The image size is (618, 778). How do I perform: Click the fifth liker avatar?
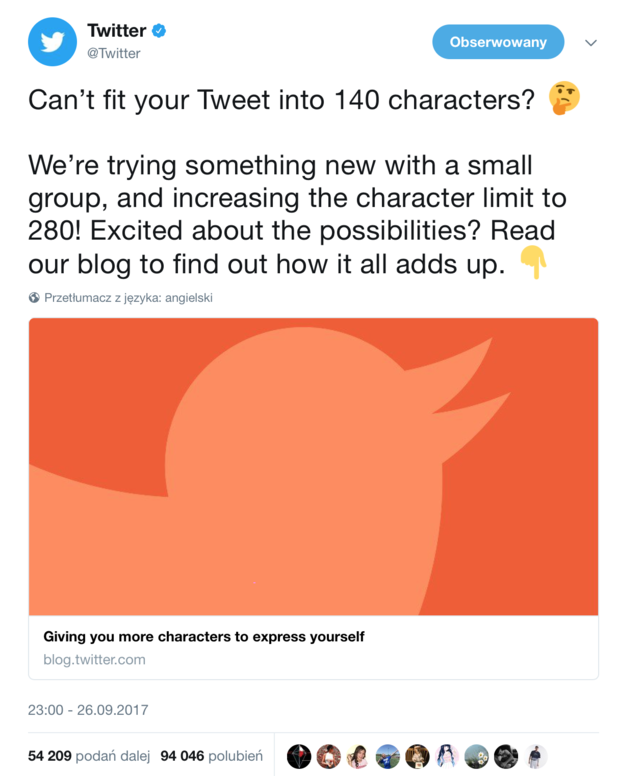pos(417,757)
